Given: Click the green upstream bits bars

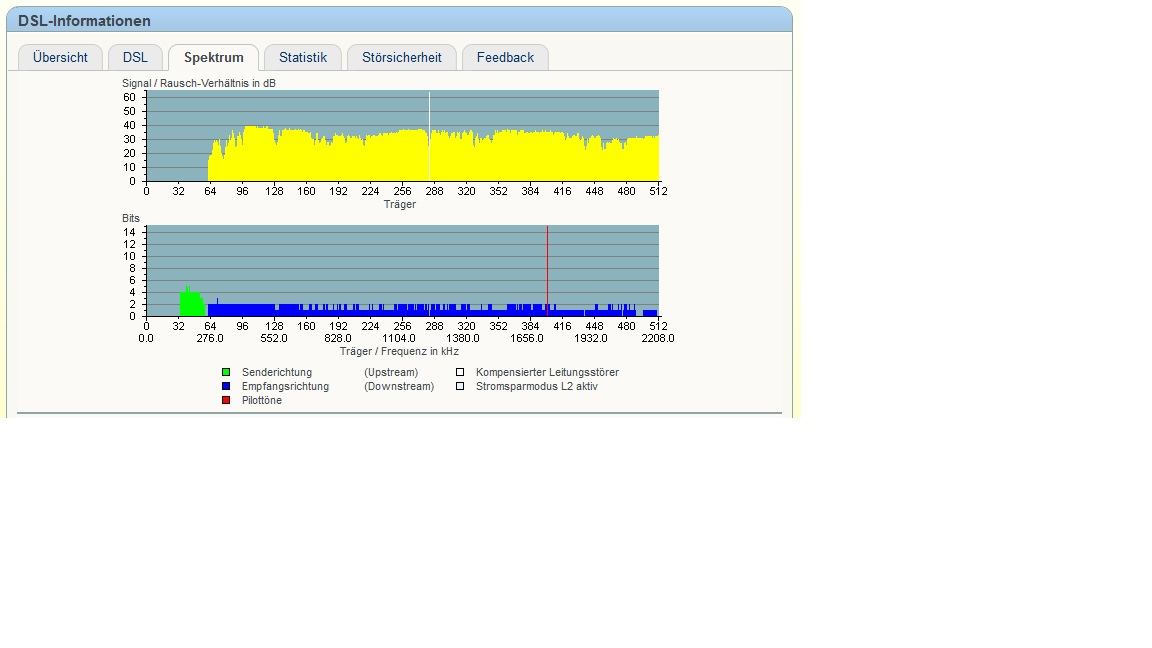Looking at the screenshot, I should tap(191, 302).
